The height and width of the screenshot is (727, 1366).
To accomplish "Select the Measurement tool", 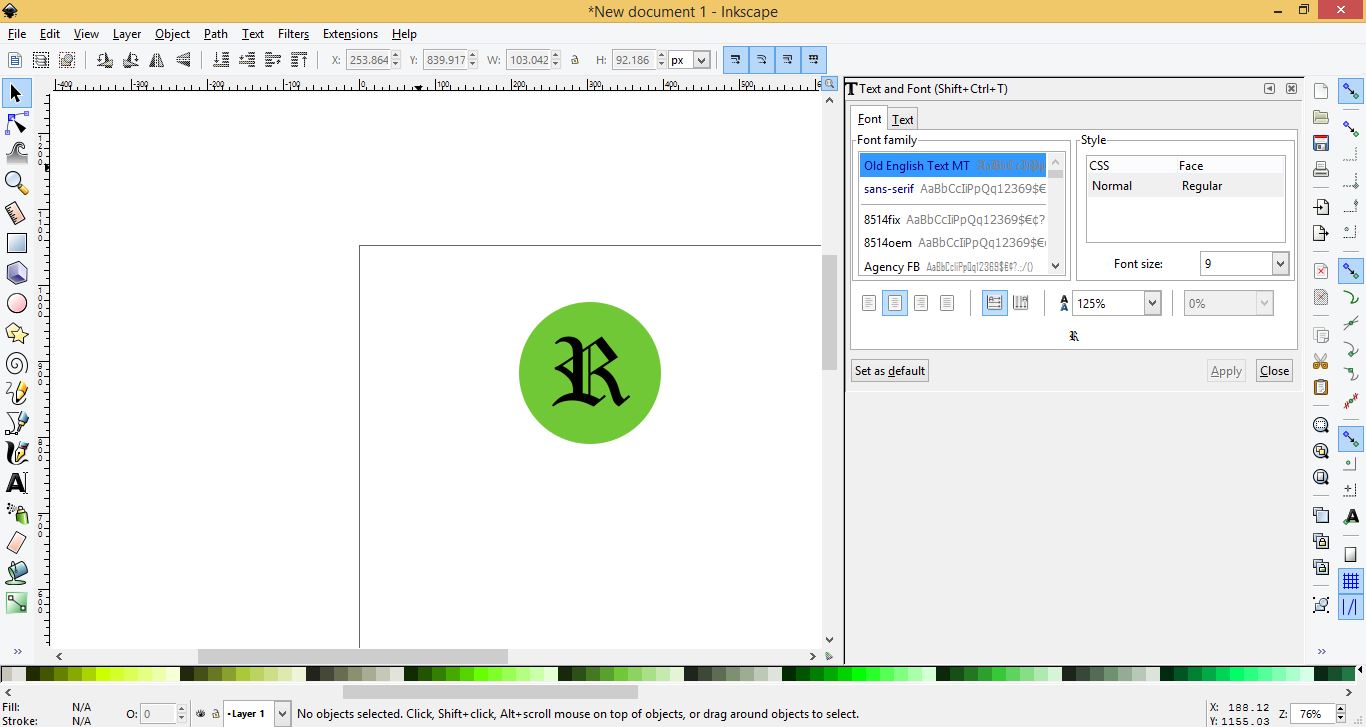I will [16, 213].
